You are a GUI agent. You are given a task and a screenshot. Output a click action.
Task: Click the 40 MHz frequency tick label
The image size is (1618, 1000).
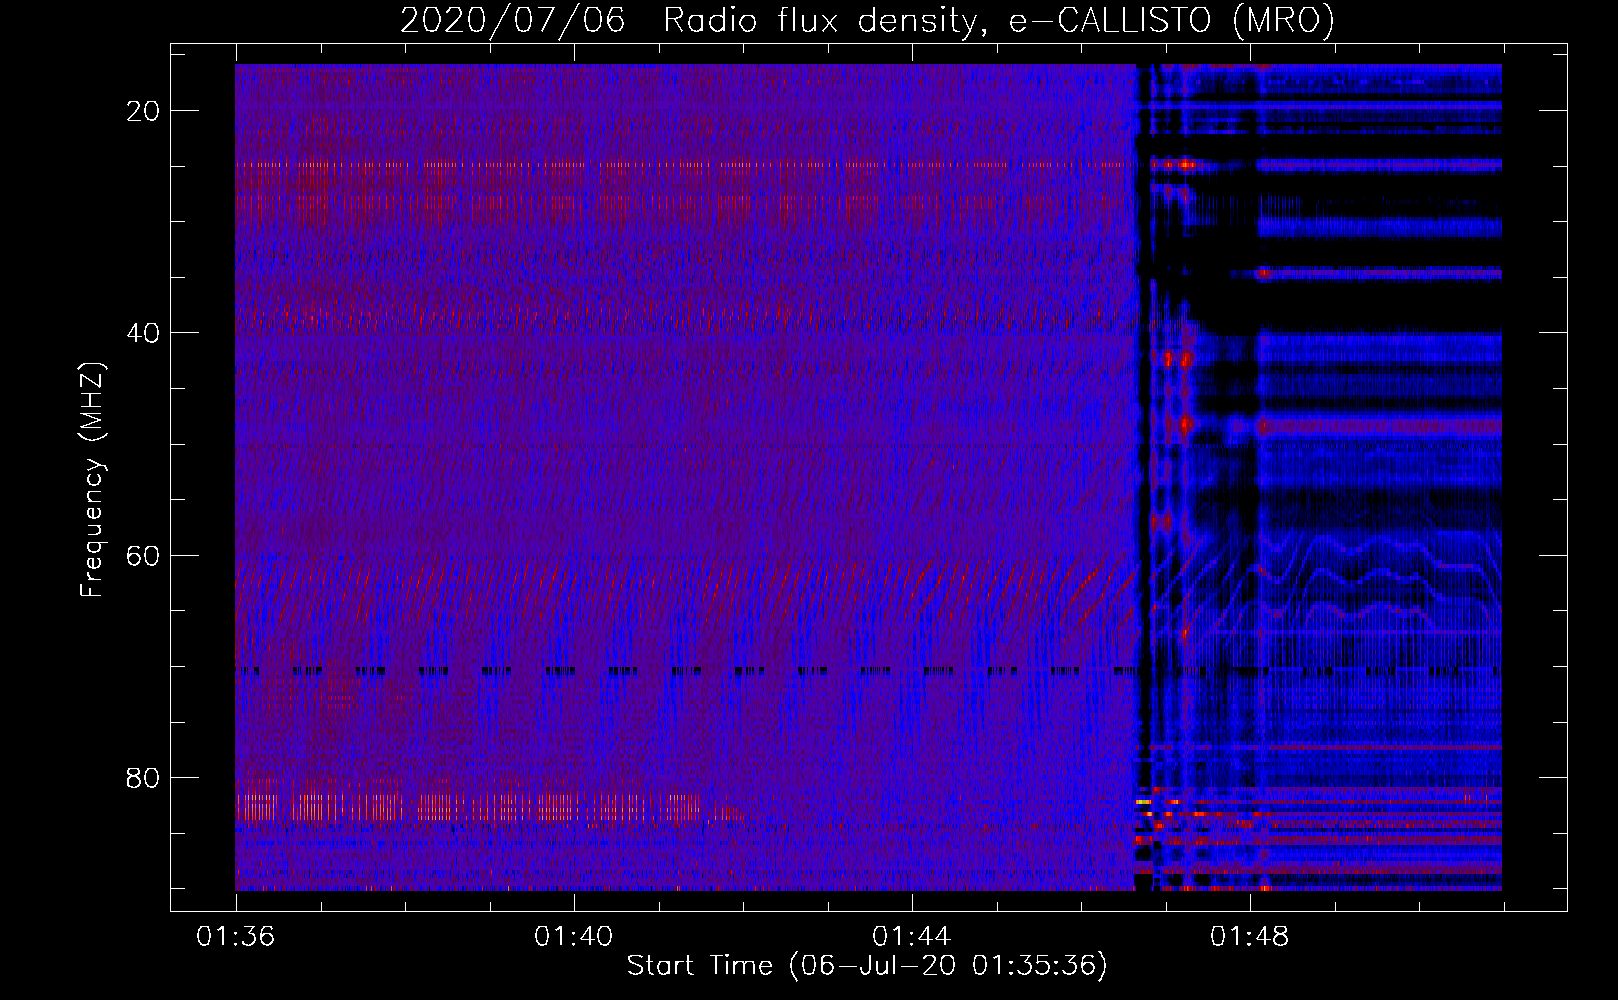click(x=144, y=333)
